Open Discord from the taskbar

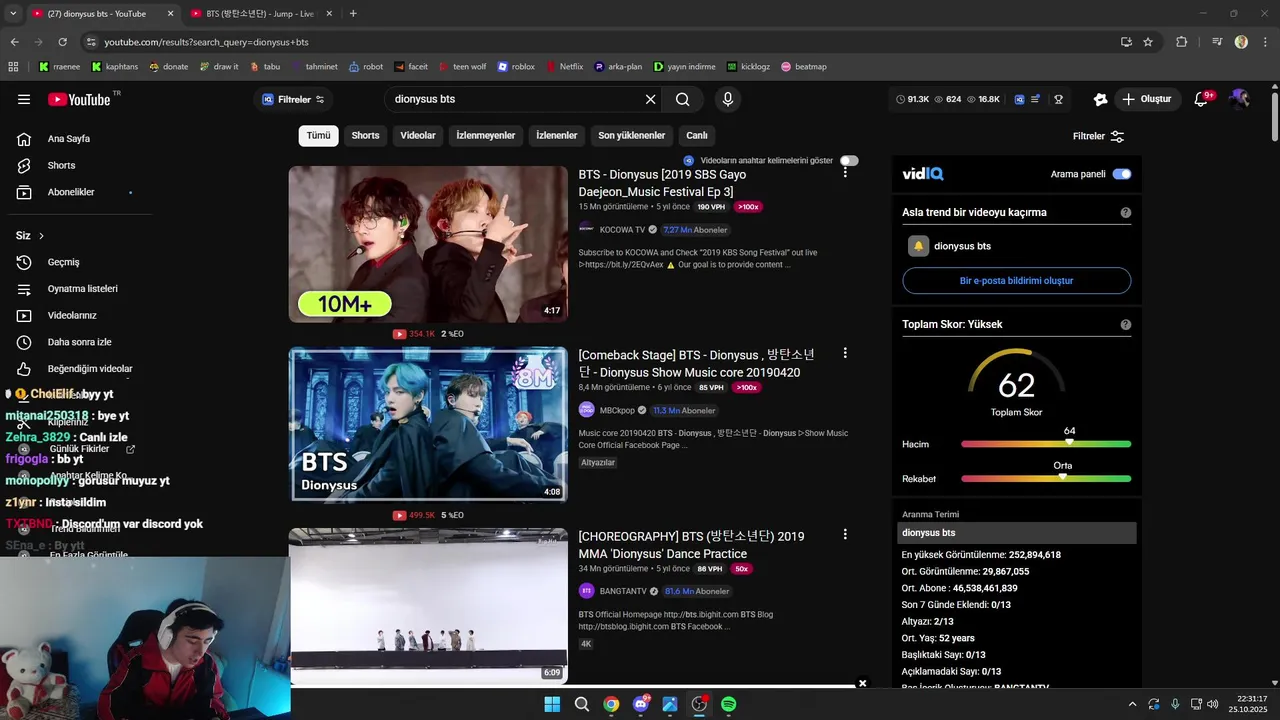point(641,704)
